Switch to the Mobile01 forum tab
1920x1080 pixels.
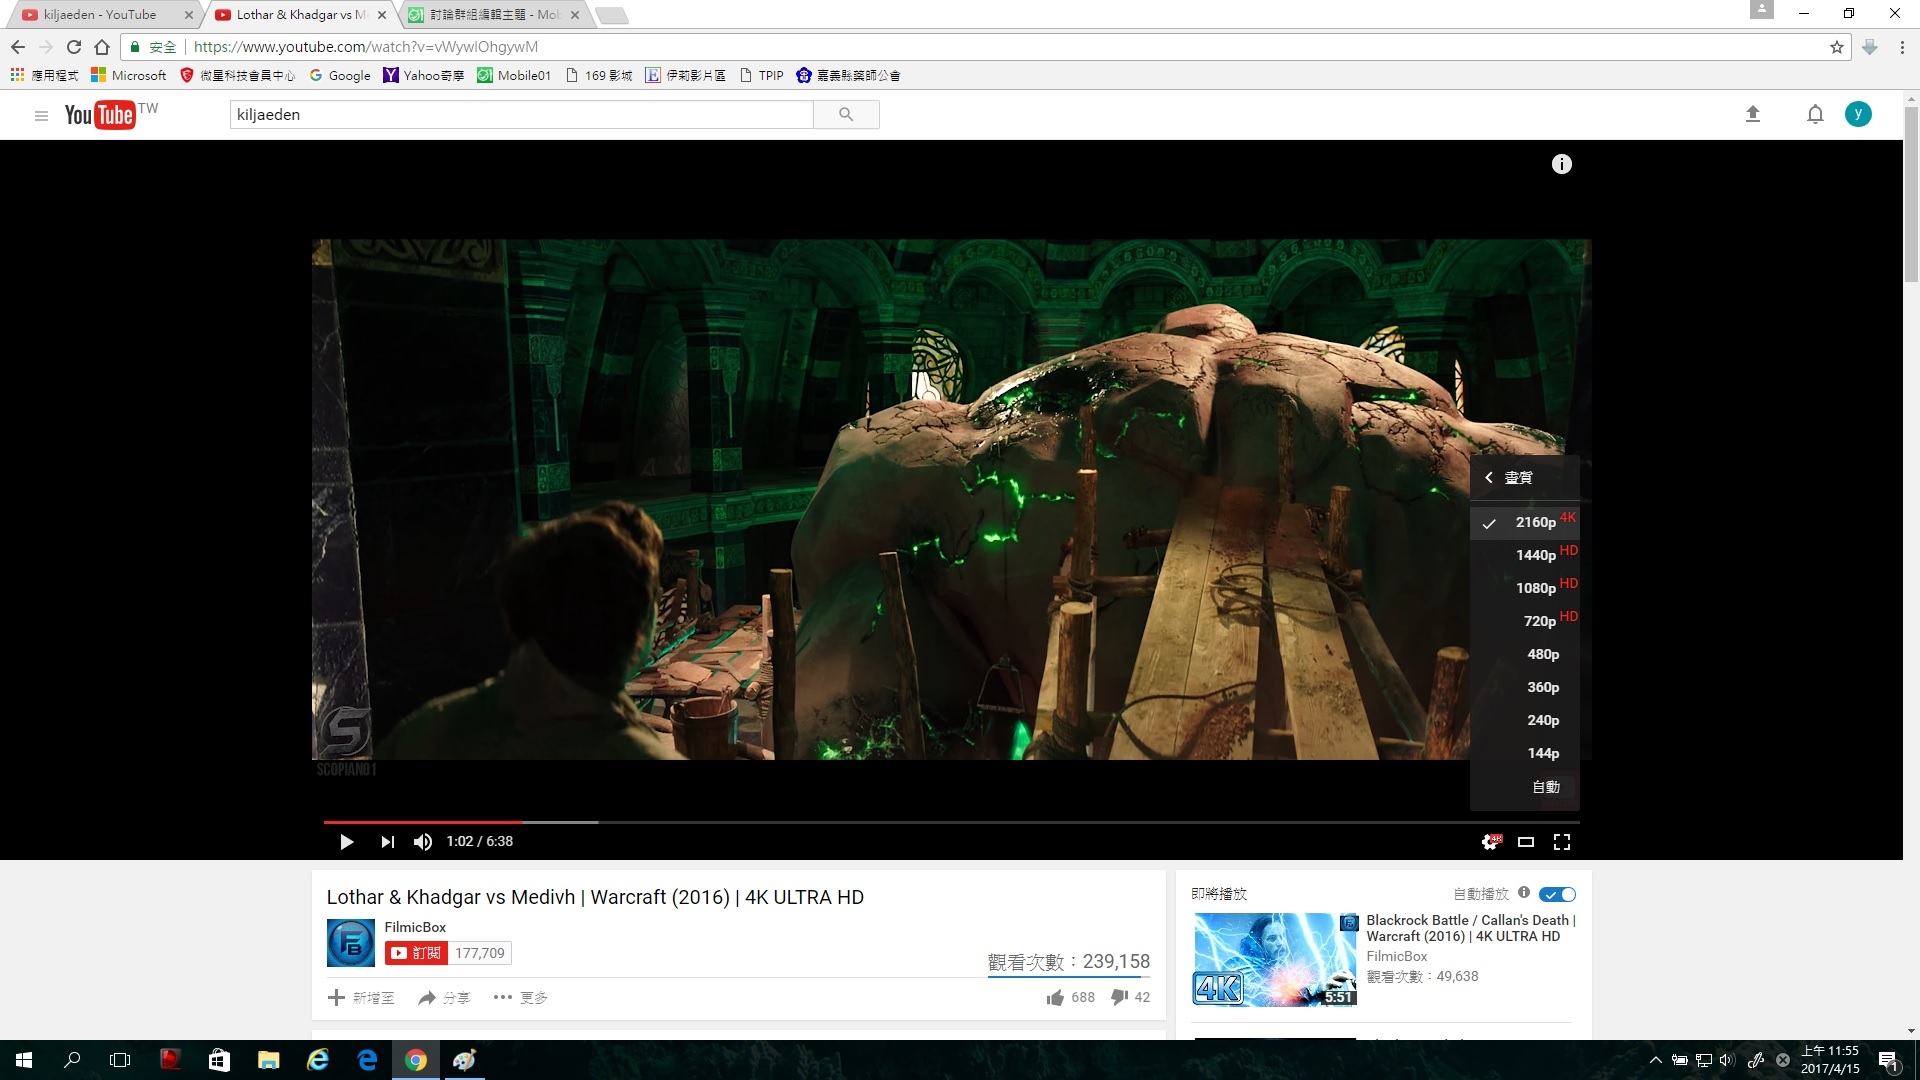tap(495, 14)
